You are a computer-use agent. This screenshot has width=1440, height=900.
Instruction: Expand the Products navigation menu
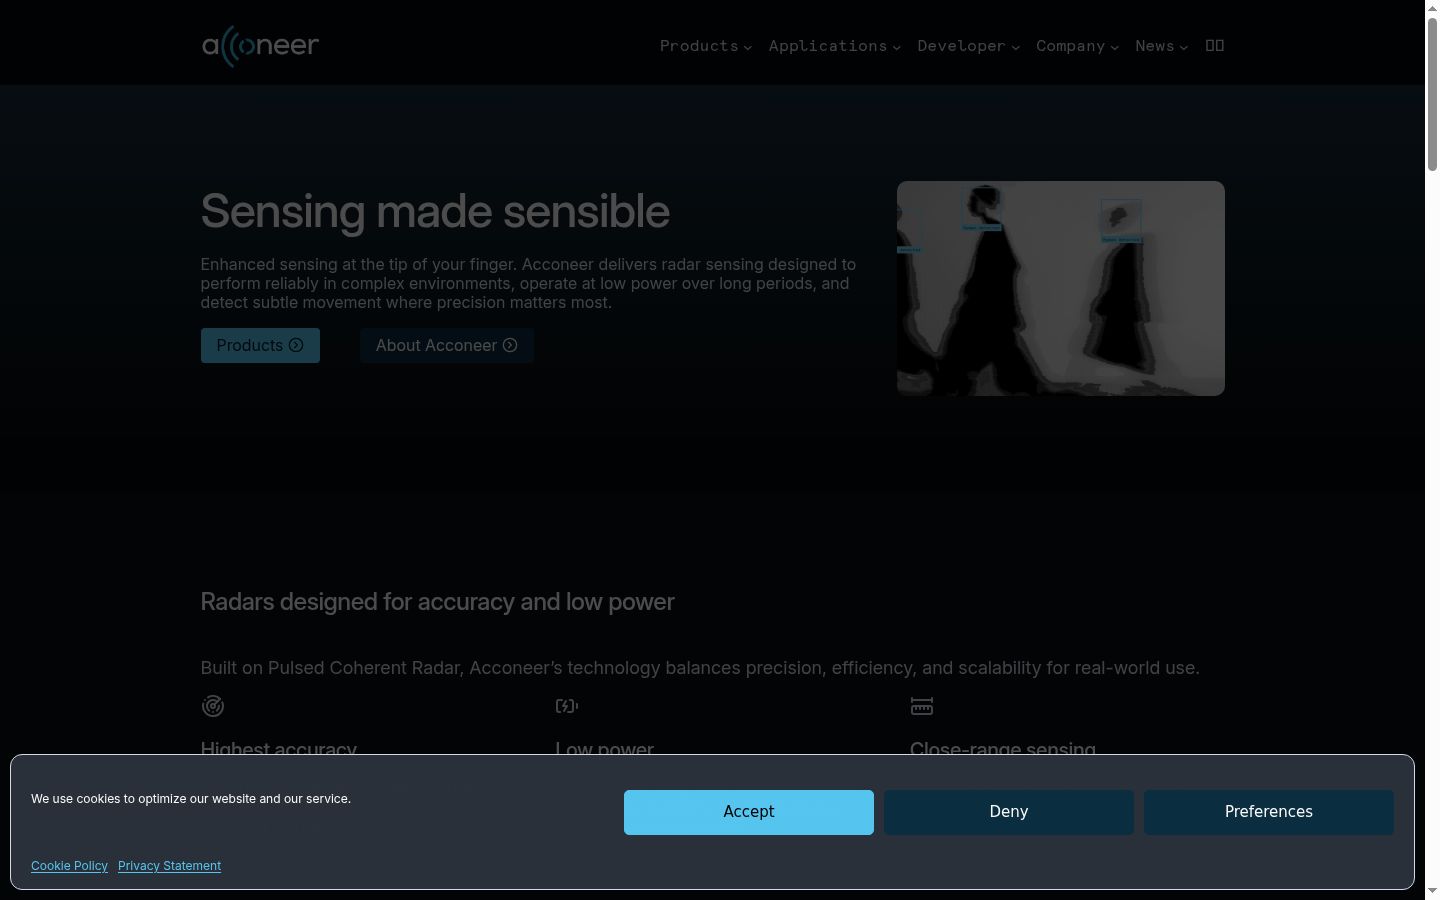(706, 46)
